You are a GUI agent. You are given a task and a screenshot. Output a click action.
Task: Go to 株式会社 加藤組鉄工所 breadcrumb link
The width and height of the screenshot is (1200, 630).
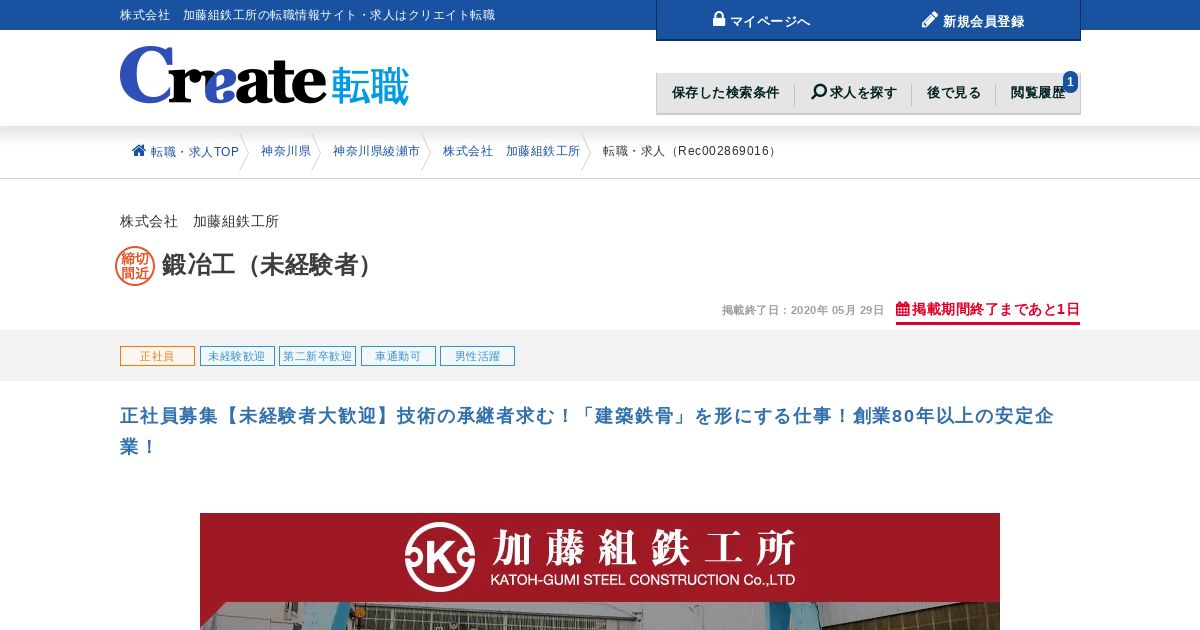coord(511,151)
